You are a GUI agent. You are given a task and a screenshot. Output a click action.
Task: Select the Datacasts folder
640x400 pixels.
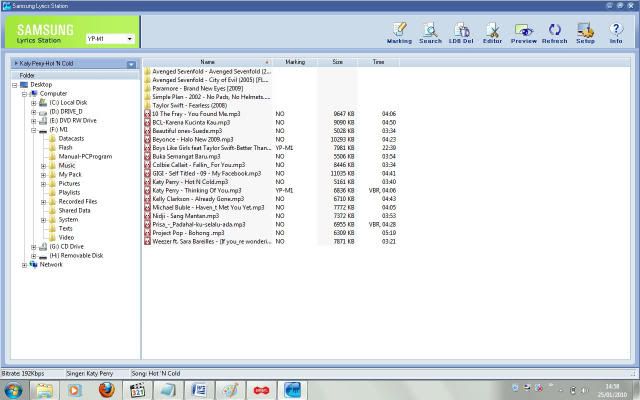click(x=71, y=139)
